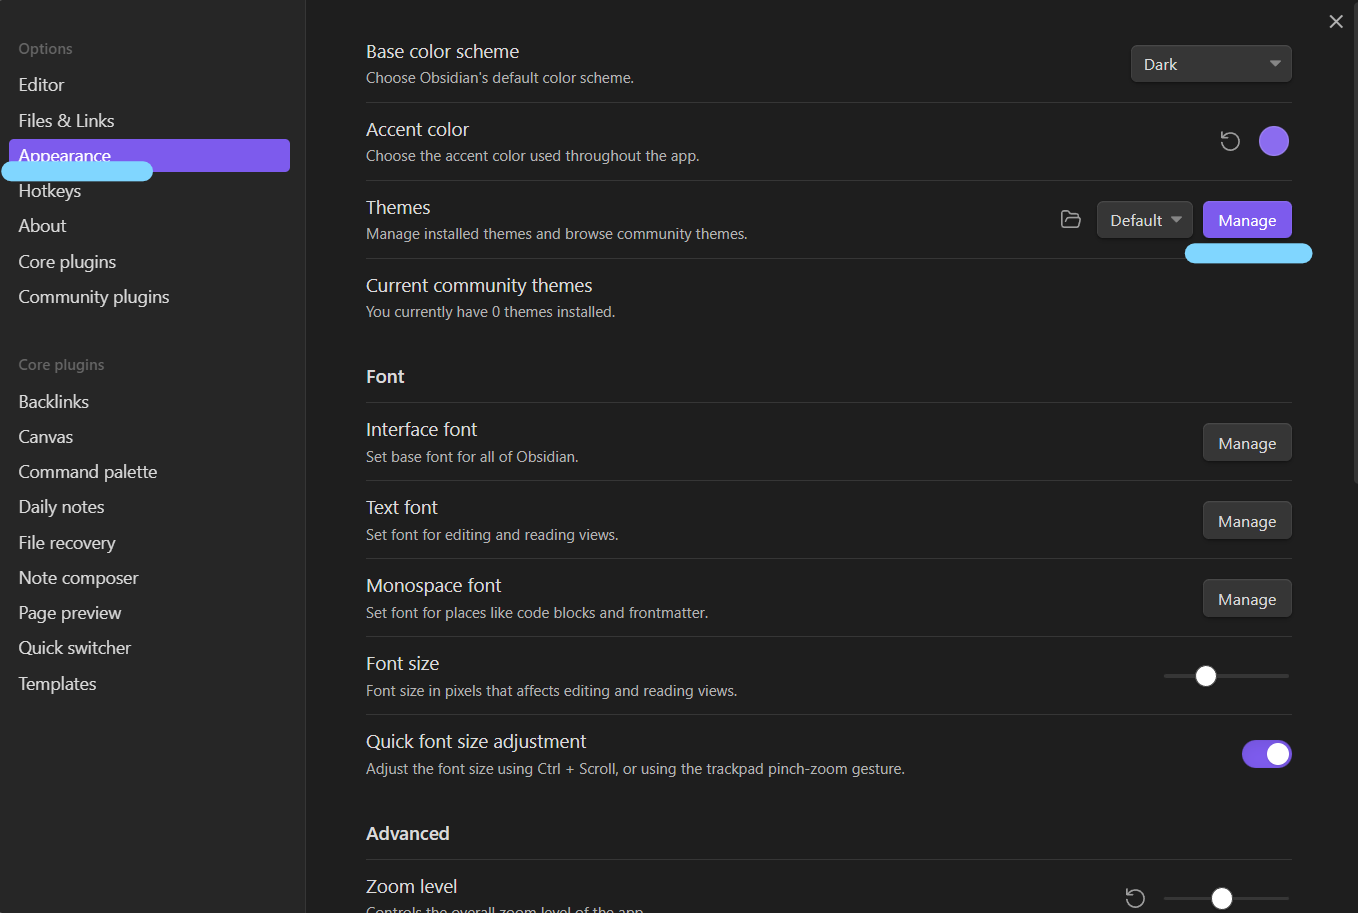The height and width of the screenshot is (913, 1358).
Task: Close the settings dialog
Action: click(x=1336, y=22)
